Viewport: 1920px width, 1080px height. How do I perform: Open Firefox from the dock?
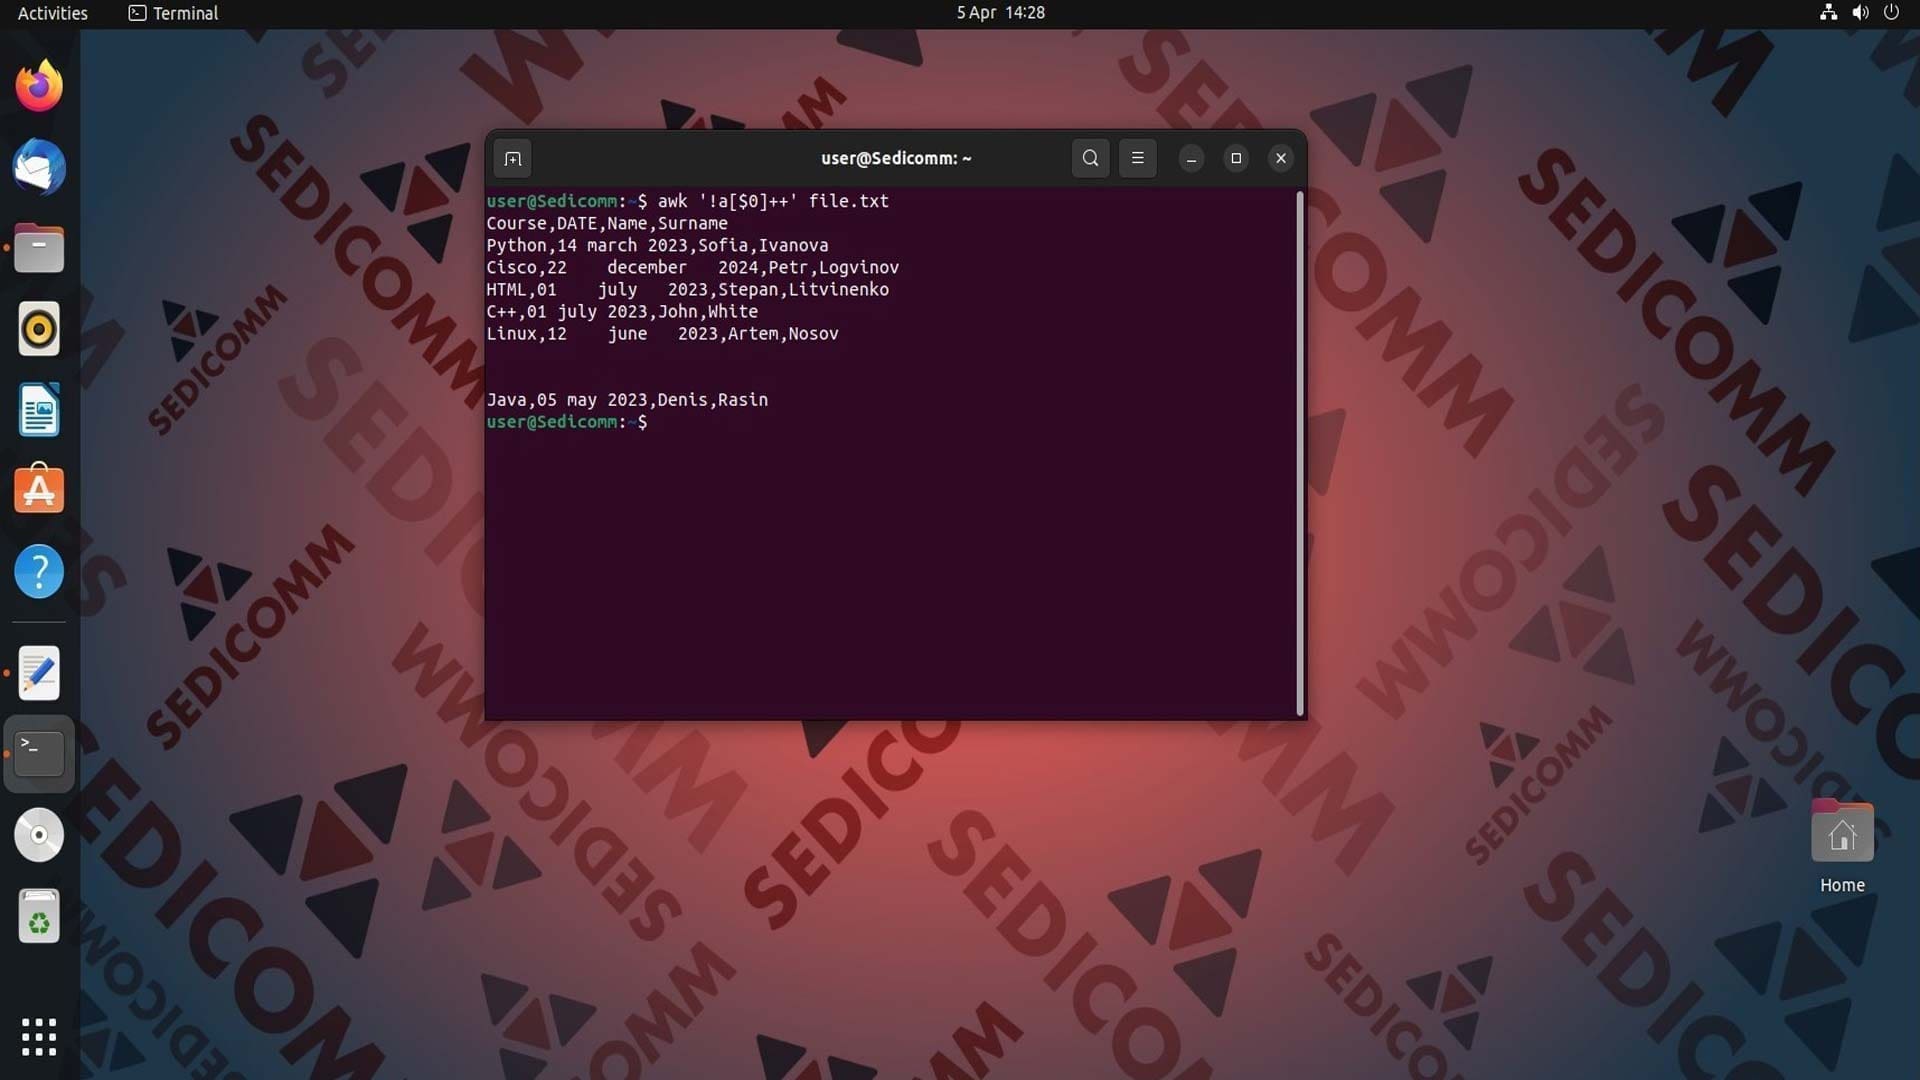click(x=39, y=86)
